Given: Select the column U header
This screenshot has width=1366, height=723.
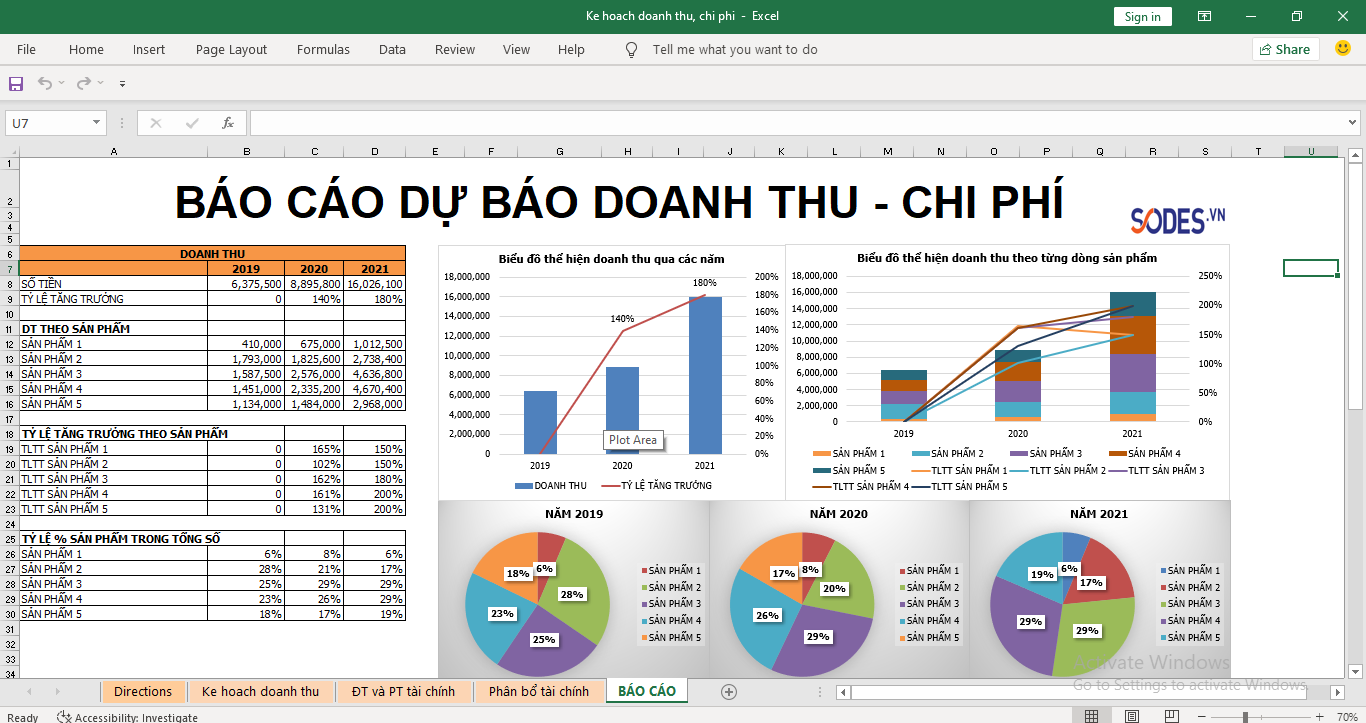Looking at the screenshot, I should [x=1311, y=151].
